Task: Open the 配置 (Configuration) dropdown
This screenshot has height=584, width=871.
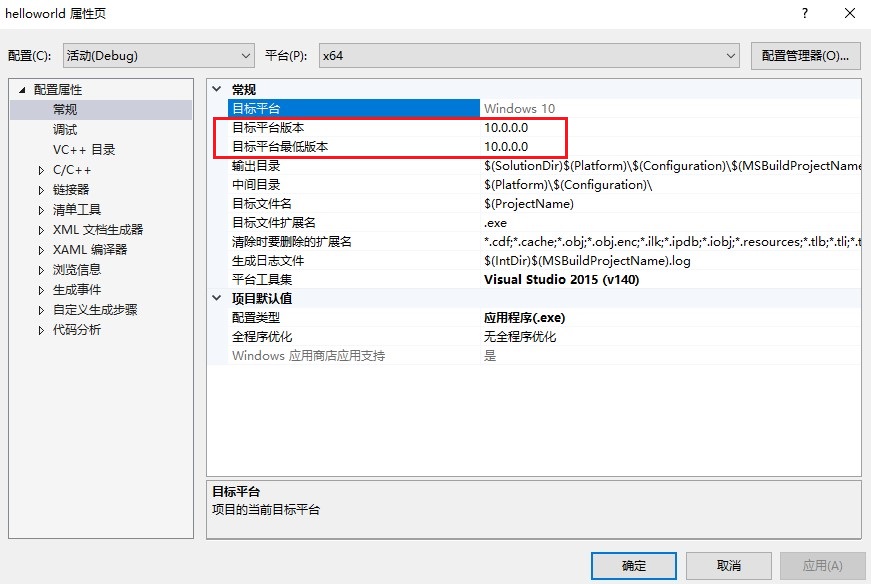Action: tap(158, 56)
